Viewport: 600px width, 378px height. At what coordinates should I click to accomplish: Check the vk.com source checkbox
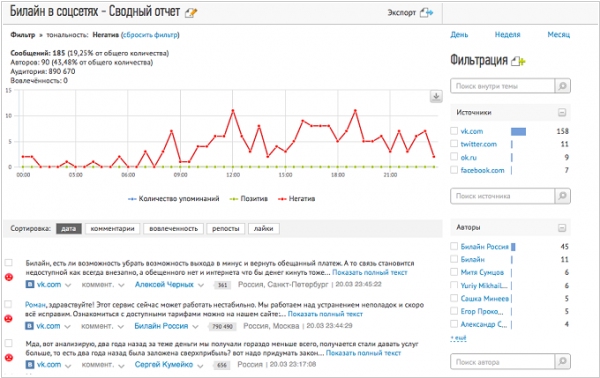[454, 131]
